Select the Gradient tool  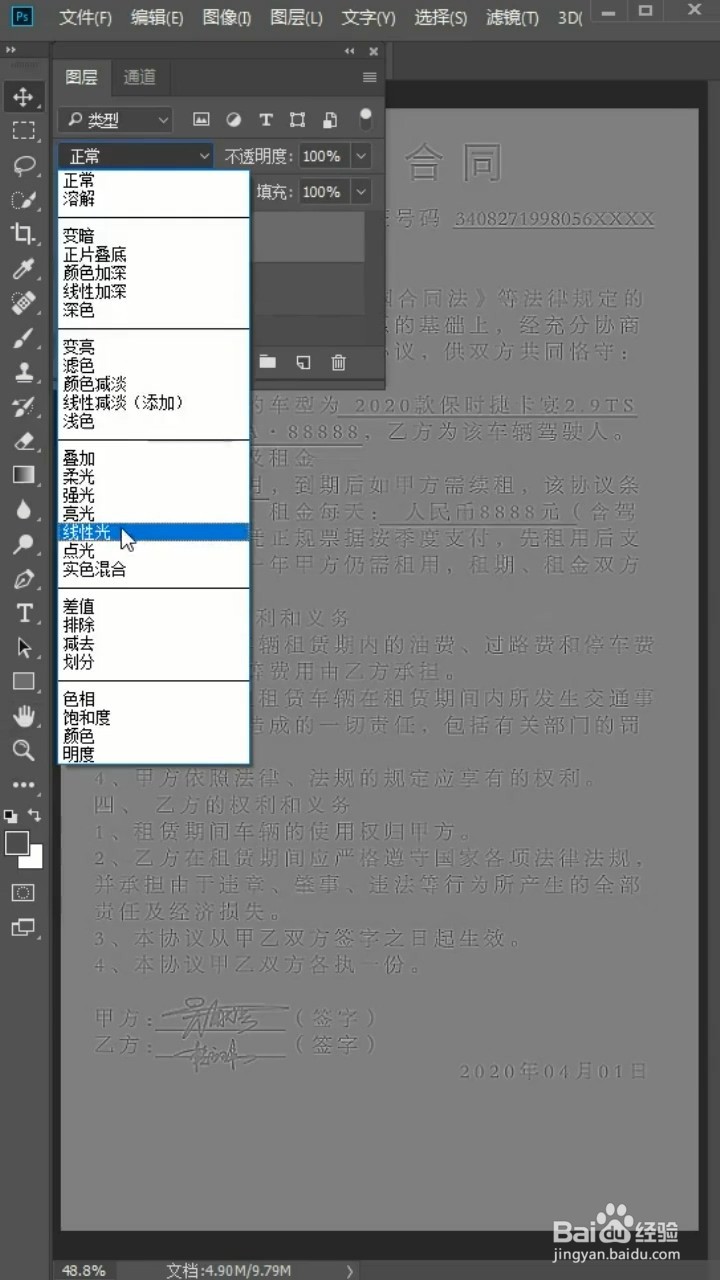click(23, 475)
